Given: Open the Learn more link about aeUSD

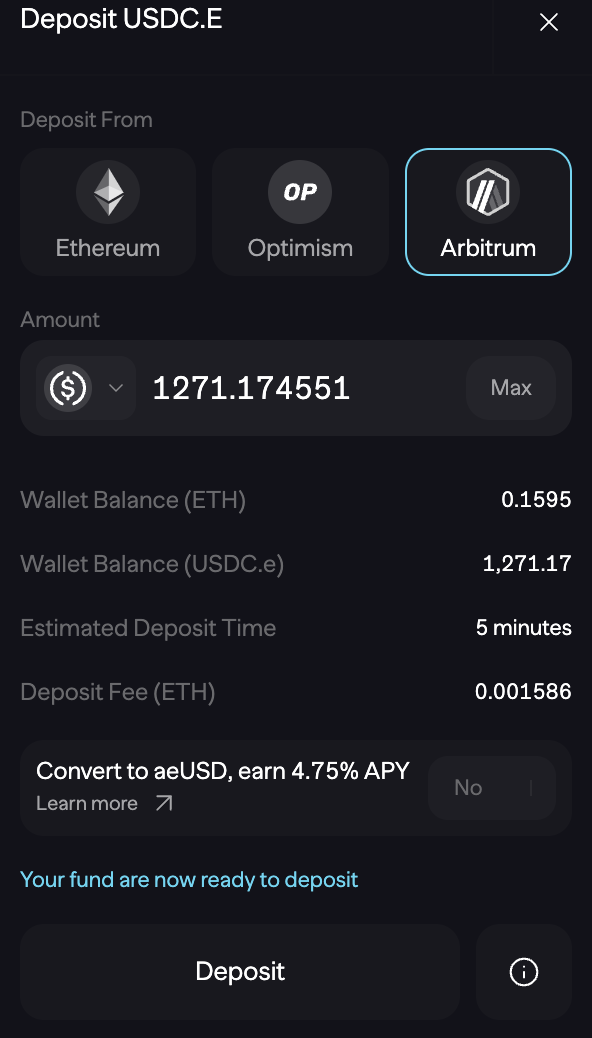Looking at the screenshot, I should (86, 802).
